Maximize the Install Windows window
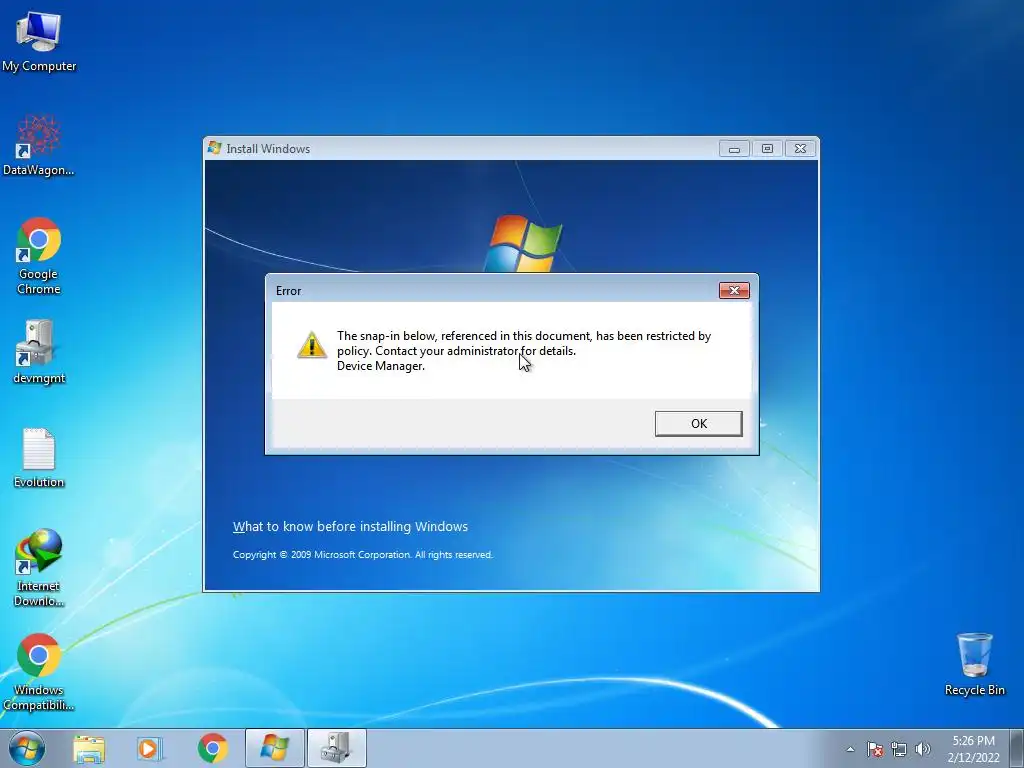Image resolution: width=1024 pixels, height=768 pixels. coord(767,149)
